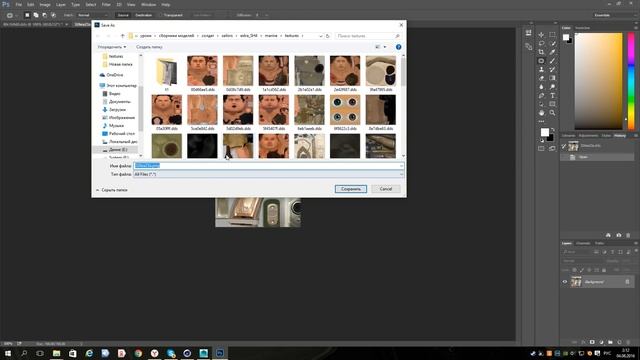The image size is (640, 360).
Task: Switch to the Adjustments tab
Action: click(x=588, y=136)
